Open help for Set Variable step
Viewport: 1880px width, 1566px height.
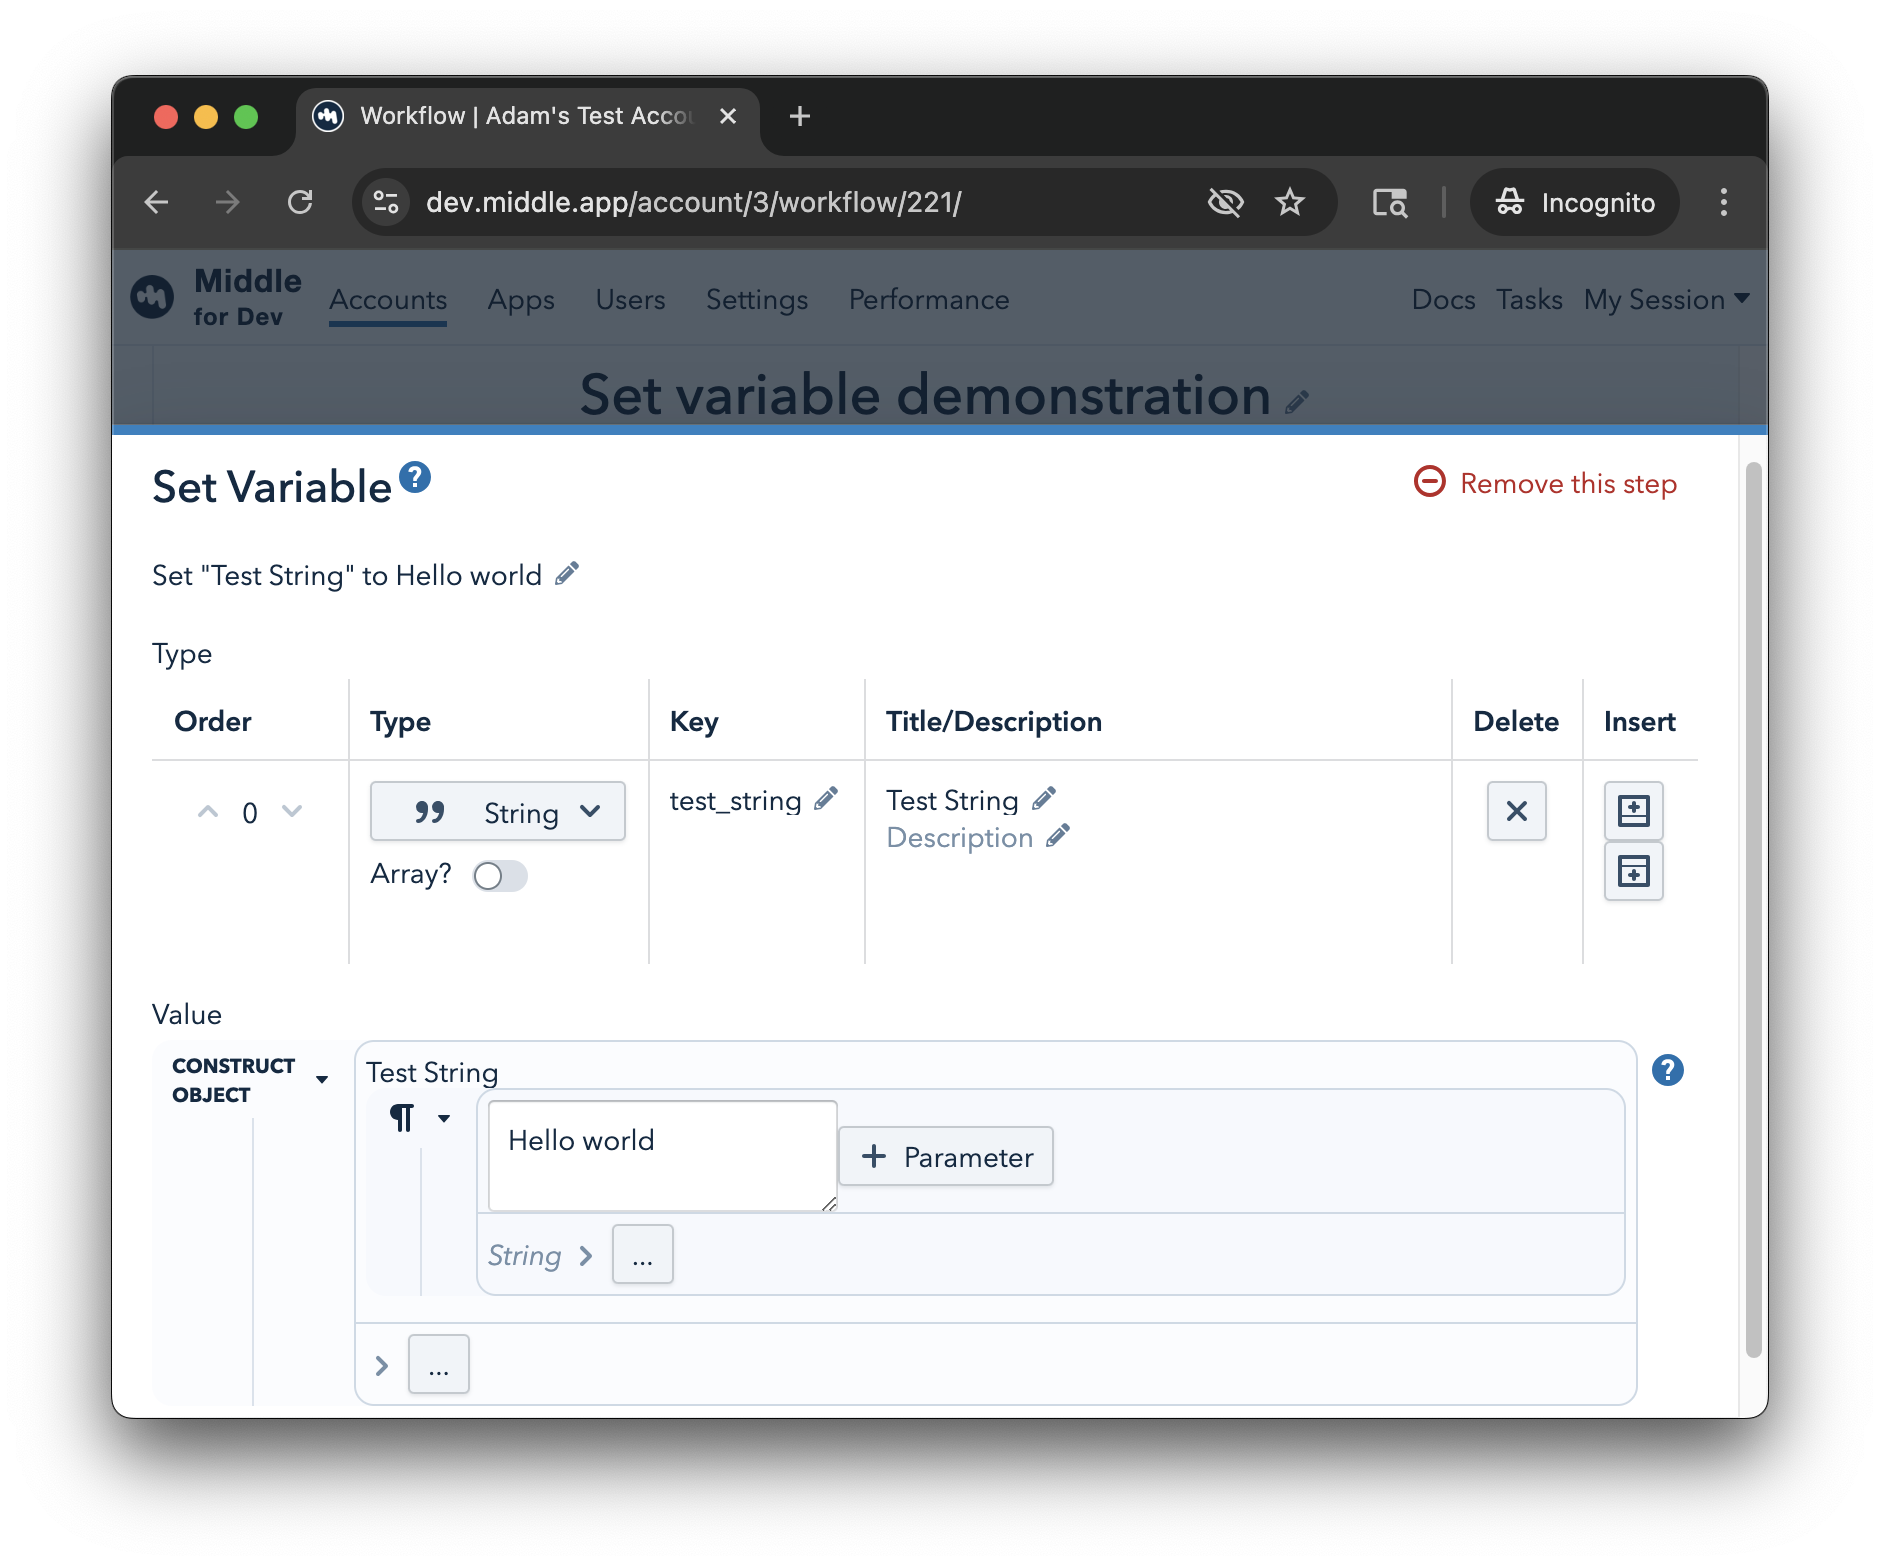[414, 477]
